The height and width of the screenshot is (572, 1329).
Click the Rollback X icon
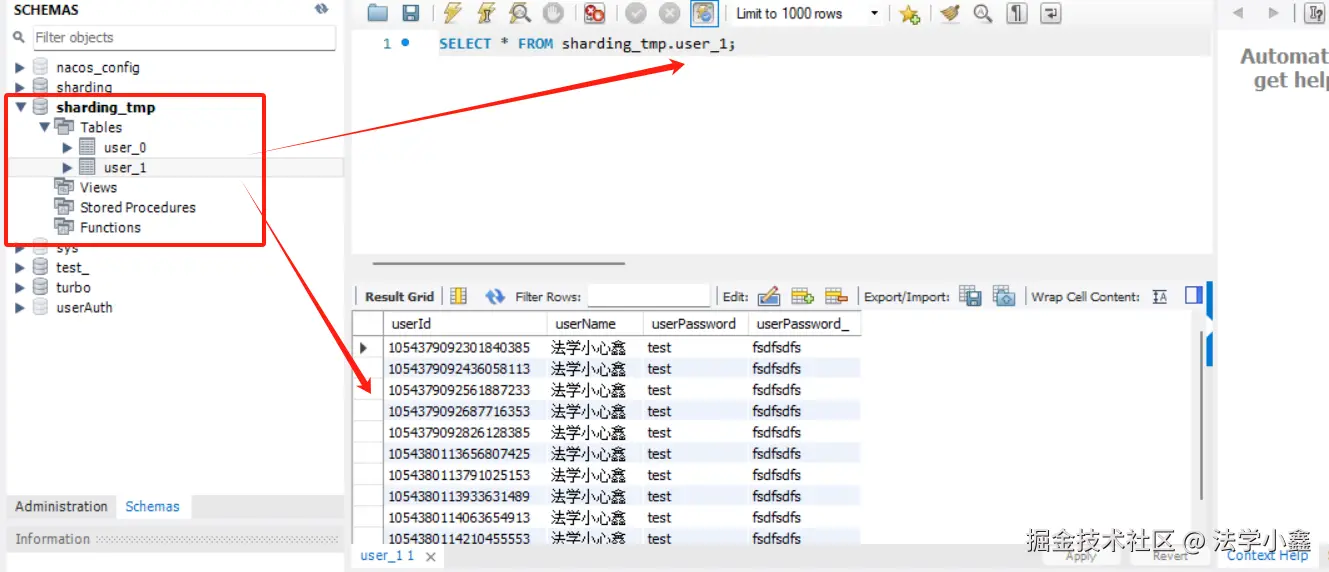(x=669, y=13)
